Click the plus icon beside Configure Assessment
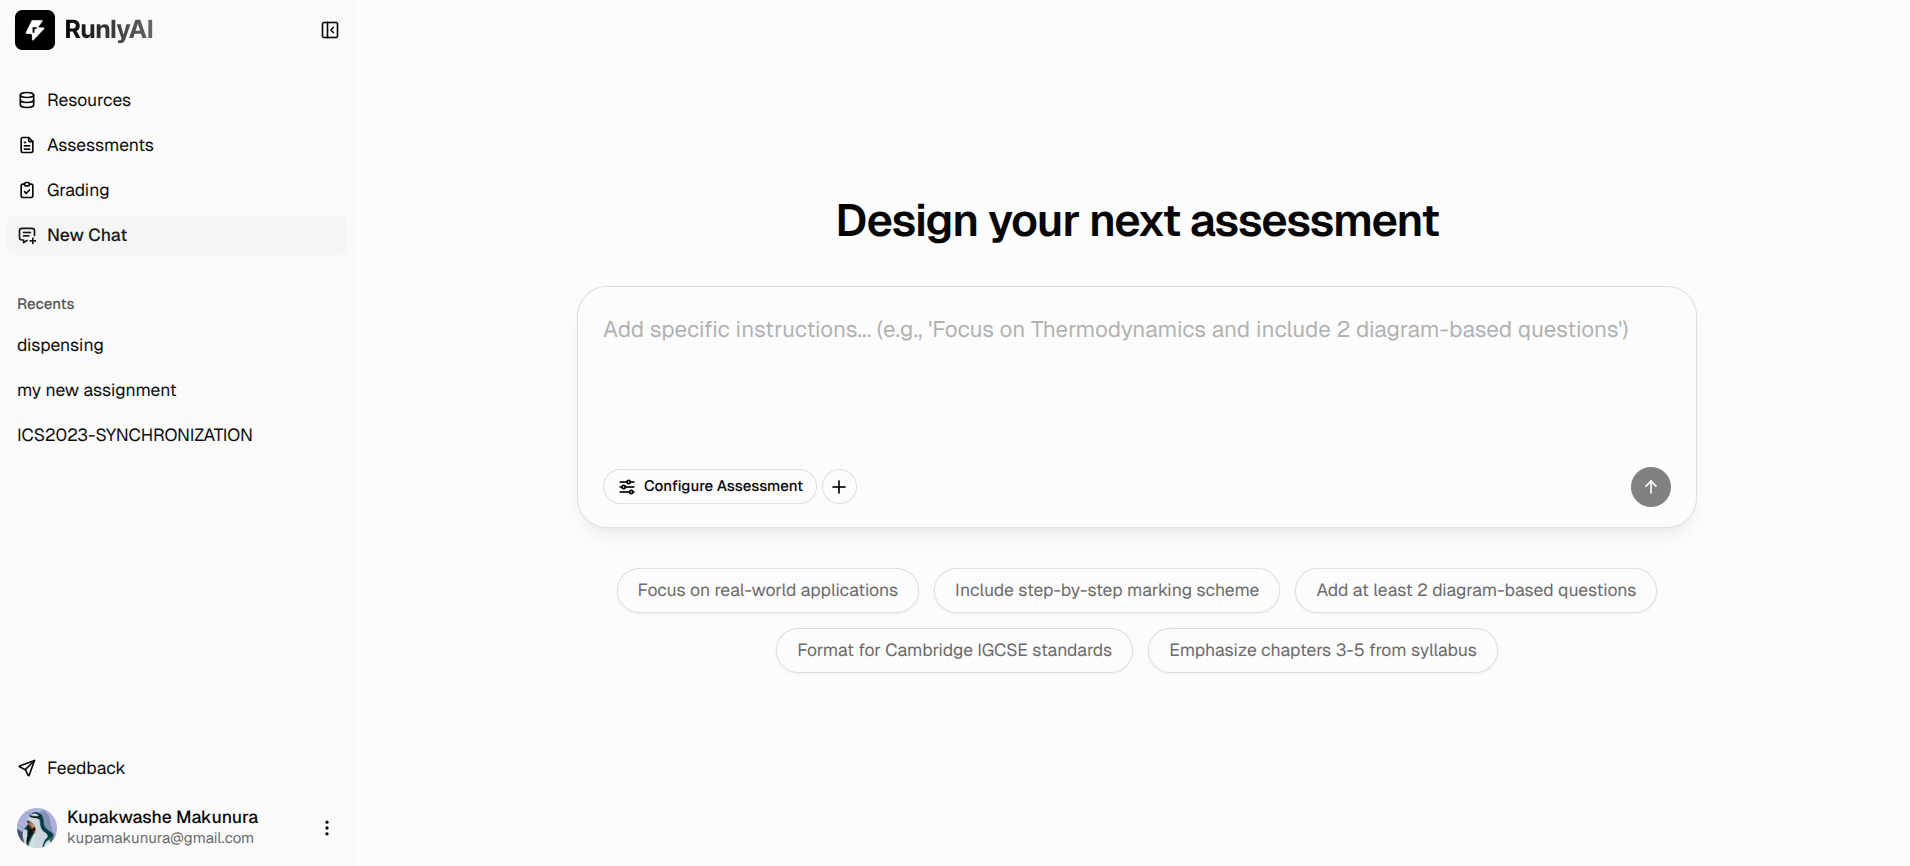The height and width of the screenshot is (866, 1910). pyautogui.click(x=838, y=486)
